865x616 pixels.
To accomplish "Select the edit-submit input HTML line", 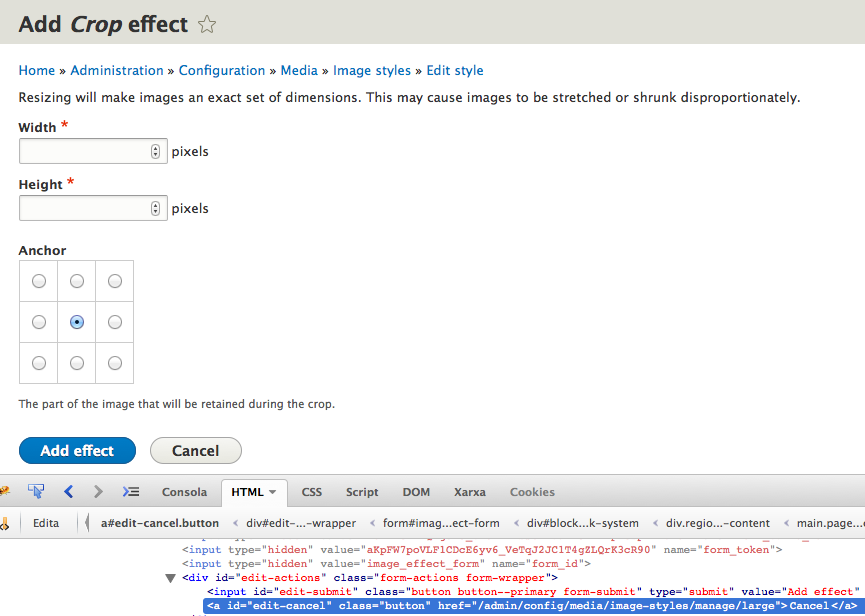I will [x=533, y=592].
